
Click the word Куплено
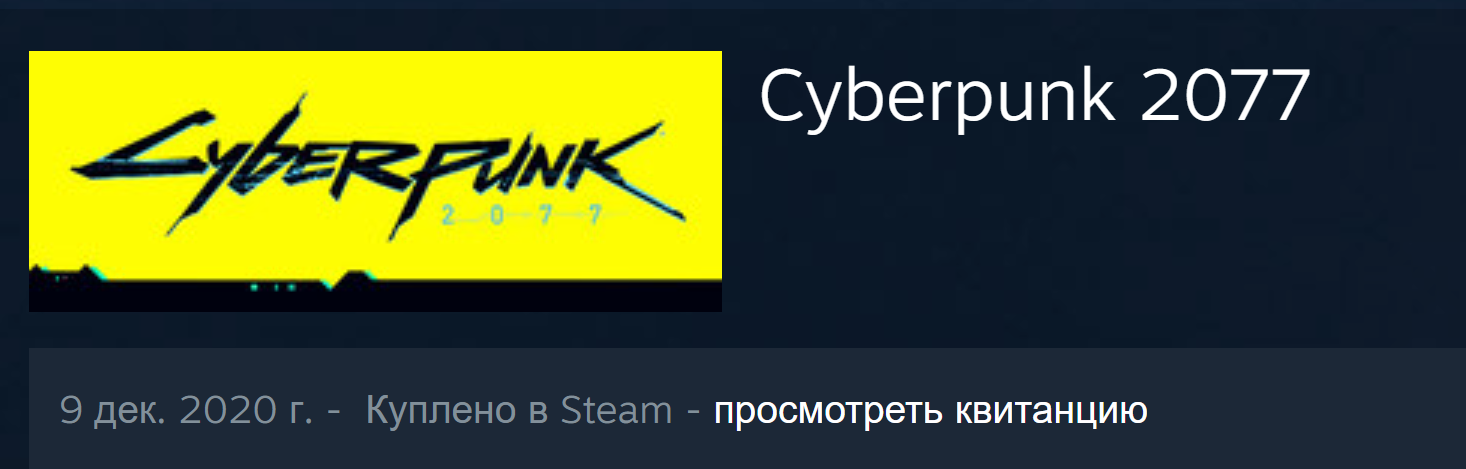coord(440,411)
